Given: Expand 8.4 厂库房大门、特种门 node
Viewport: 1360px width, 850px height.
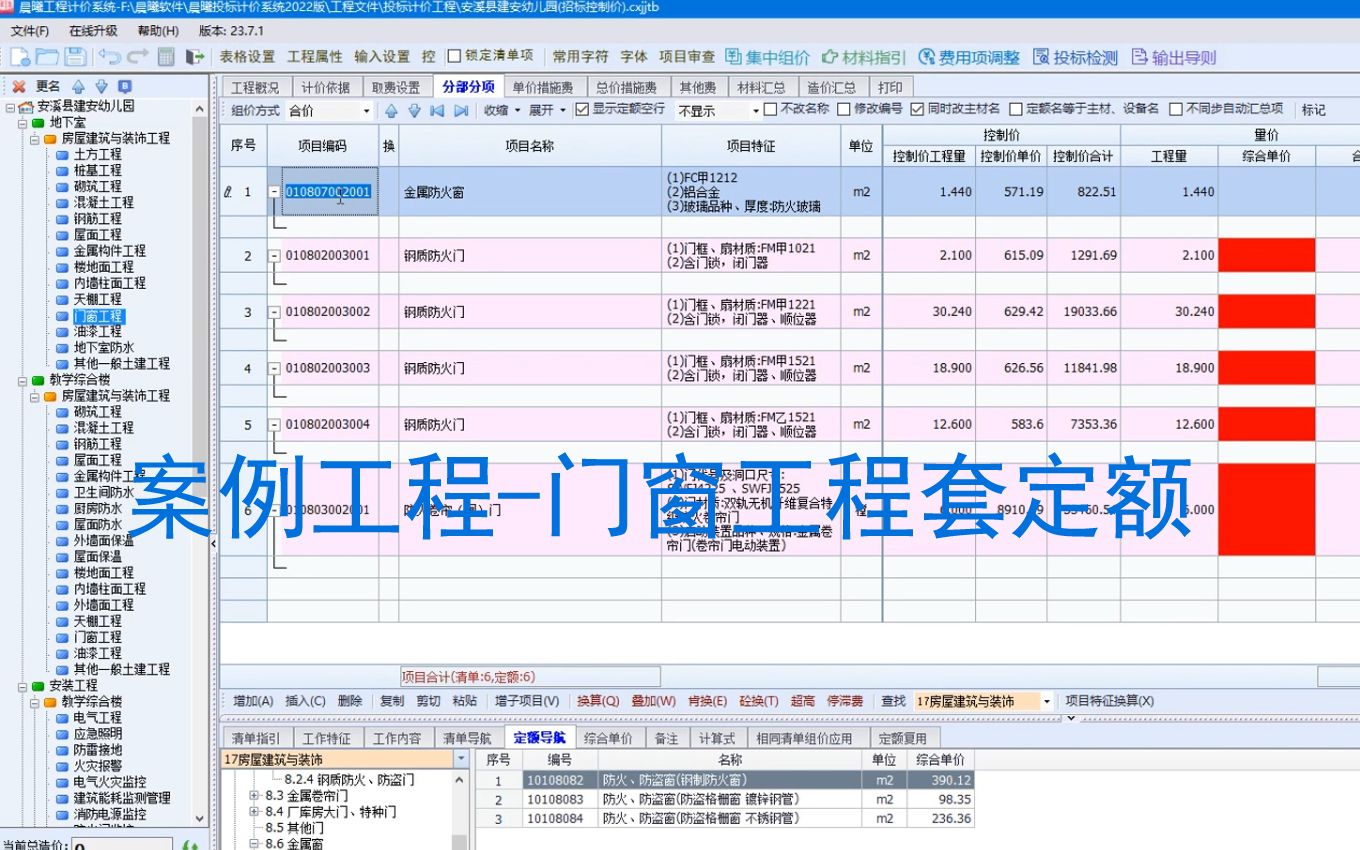Looking at the screenshot, I should point(254,812).
